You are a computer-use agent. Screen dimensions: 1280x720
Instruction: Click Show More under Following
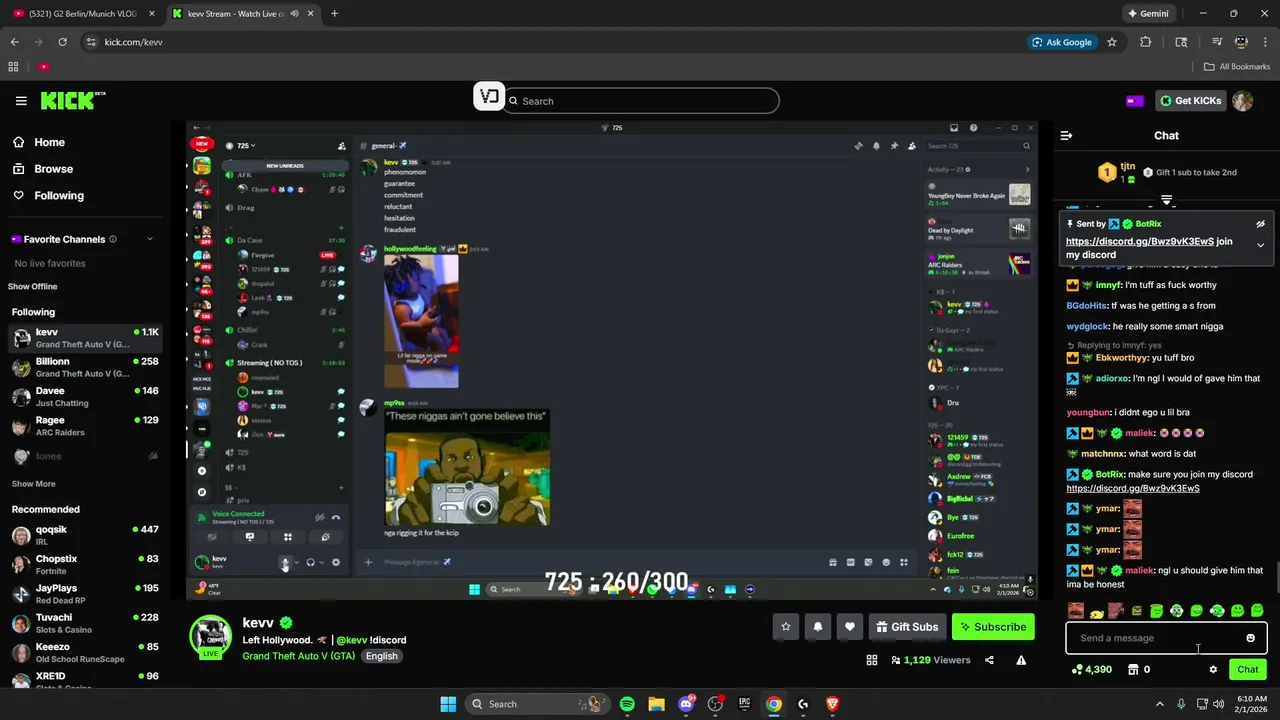[x=33, y=484]
